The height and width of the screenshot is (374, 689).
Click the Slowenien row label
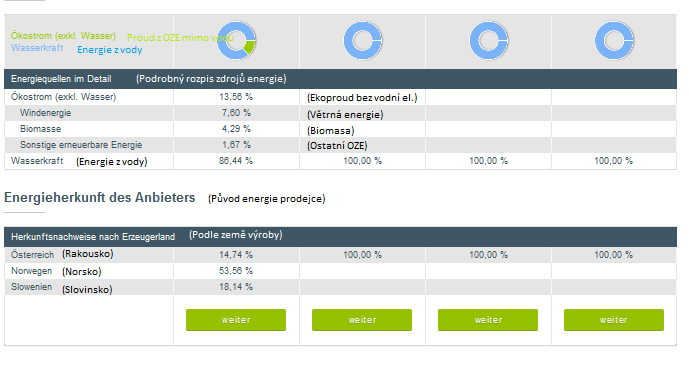coord(31,287)
